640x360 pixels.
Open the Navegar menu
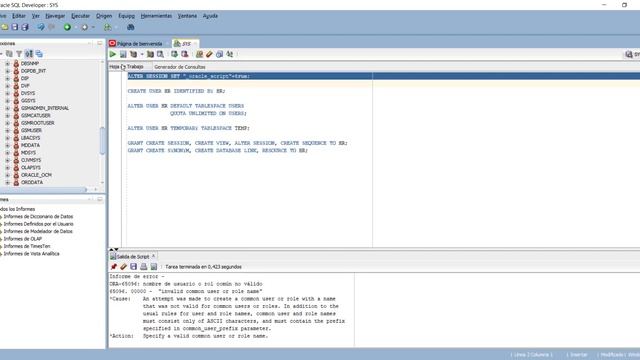pyautogui.click(x=55, y=16)
